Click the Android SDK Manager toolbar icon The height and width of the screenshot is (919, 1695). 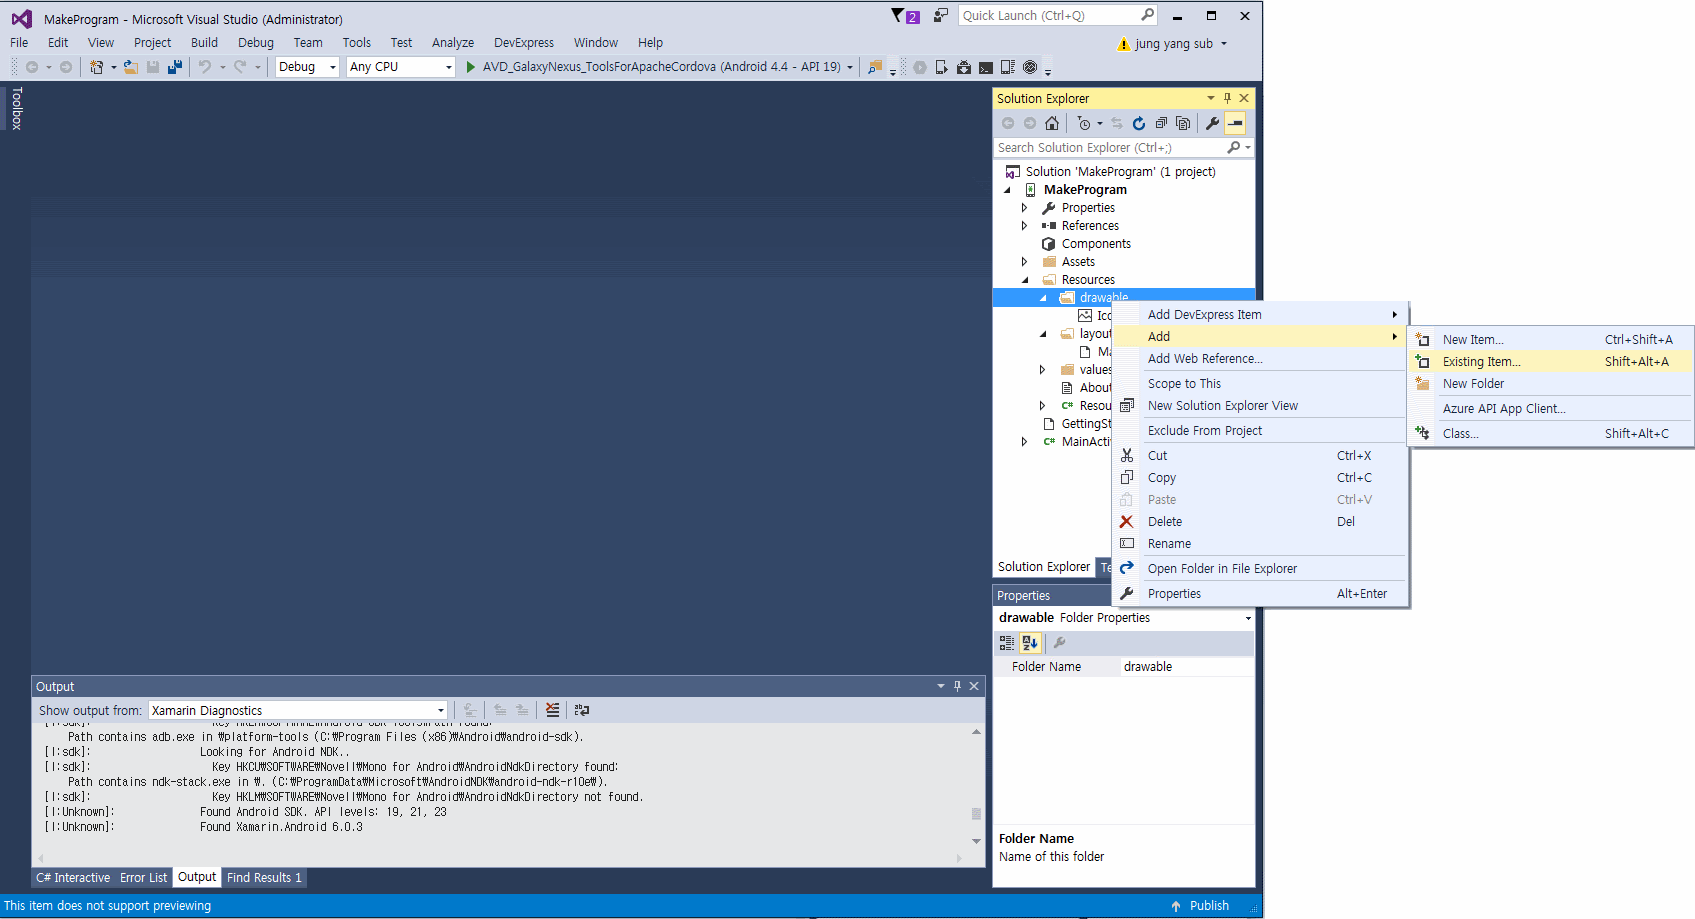click(x=964, y=67)
